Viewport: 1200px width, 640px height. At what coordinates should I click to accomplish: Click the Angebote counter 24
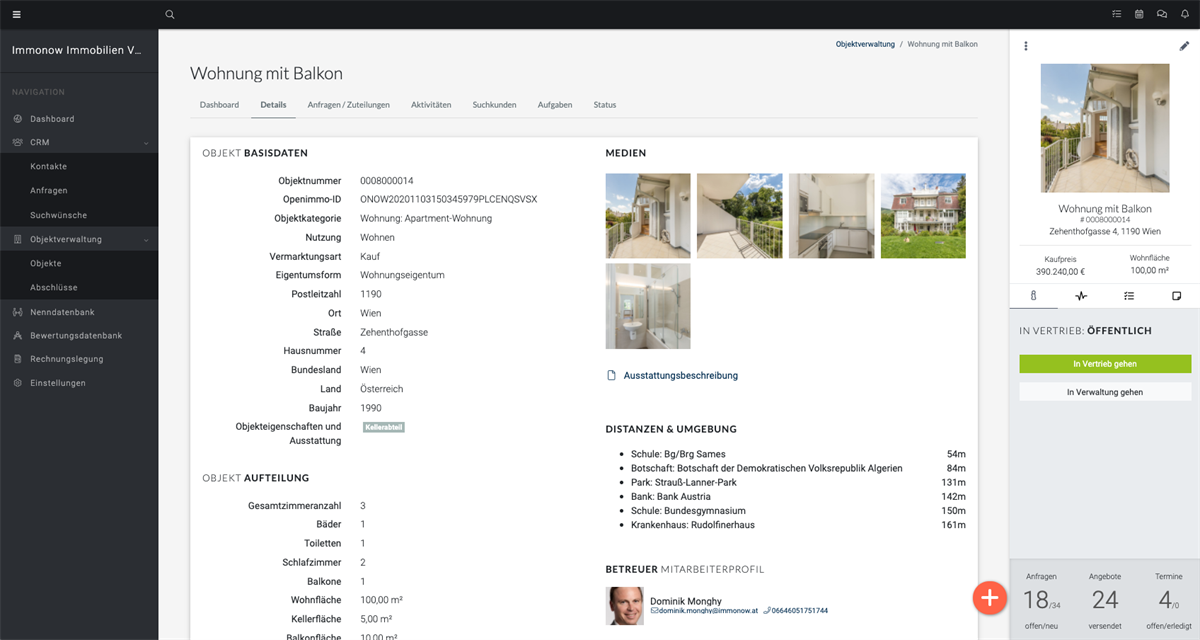(1105, 600)
